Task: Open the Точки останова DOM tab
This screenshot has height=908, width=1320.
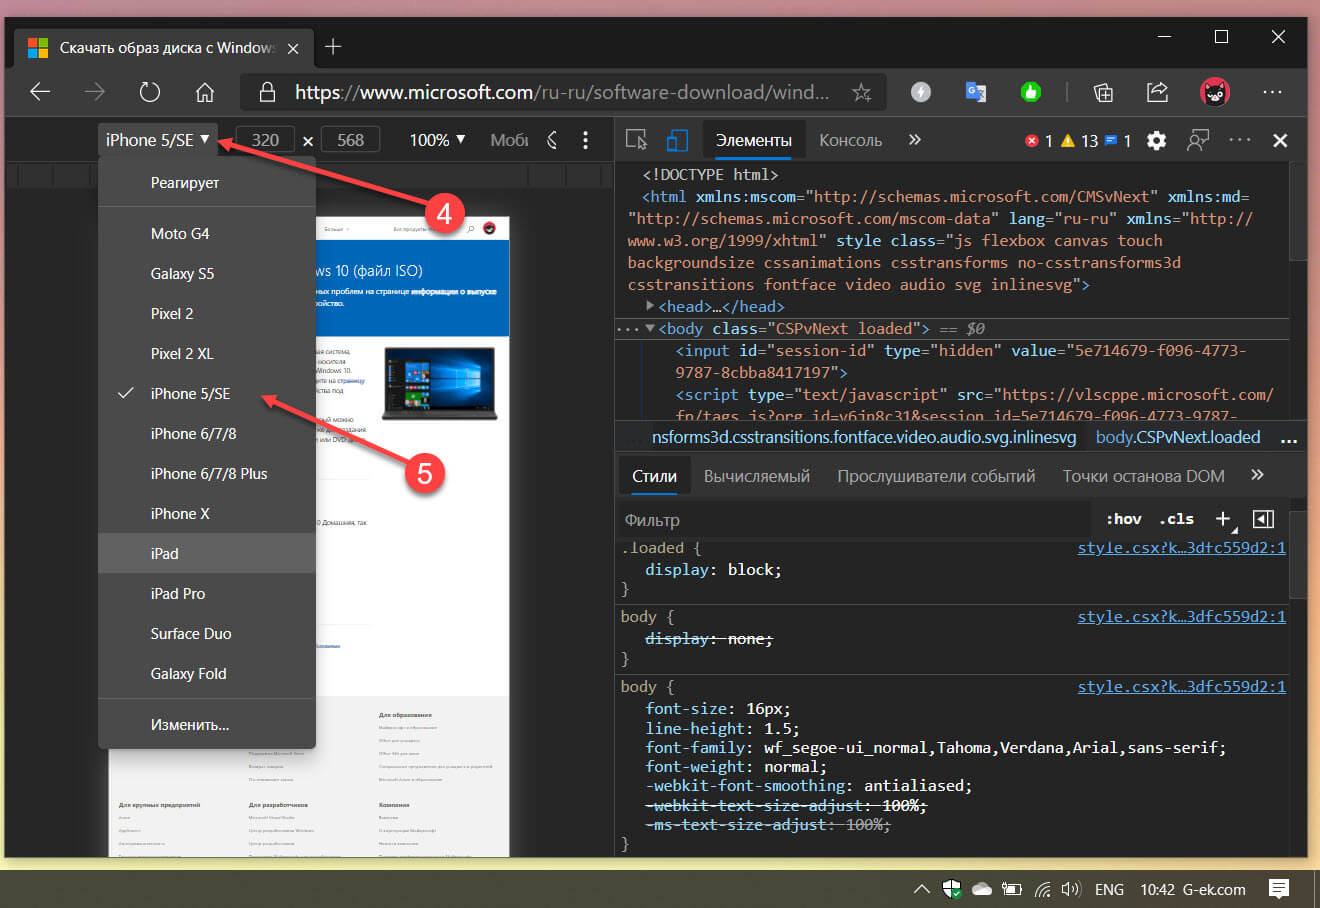Action: coord(1144,476)
